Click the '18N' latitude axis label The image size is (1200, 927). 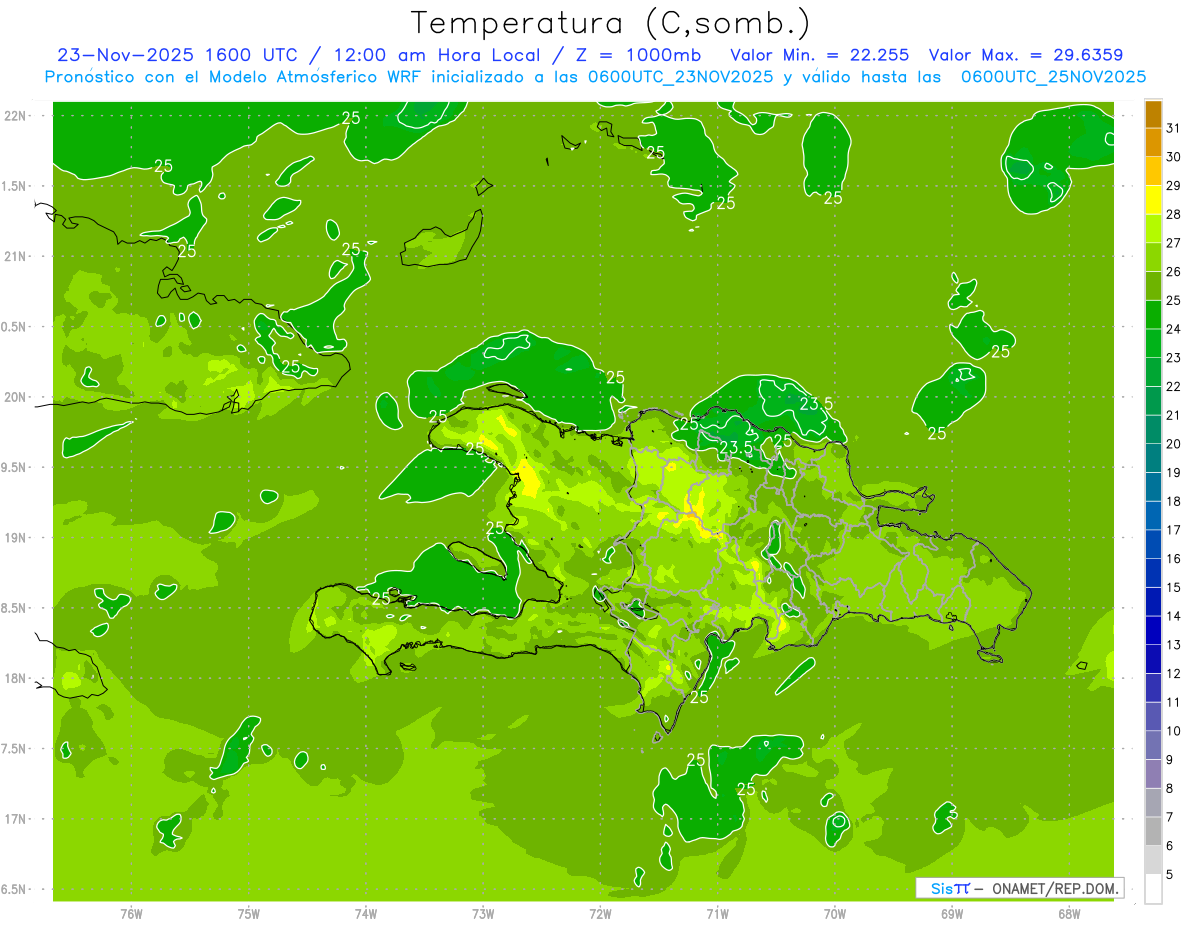[x=14, y=678]
